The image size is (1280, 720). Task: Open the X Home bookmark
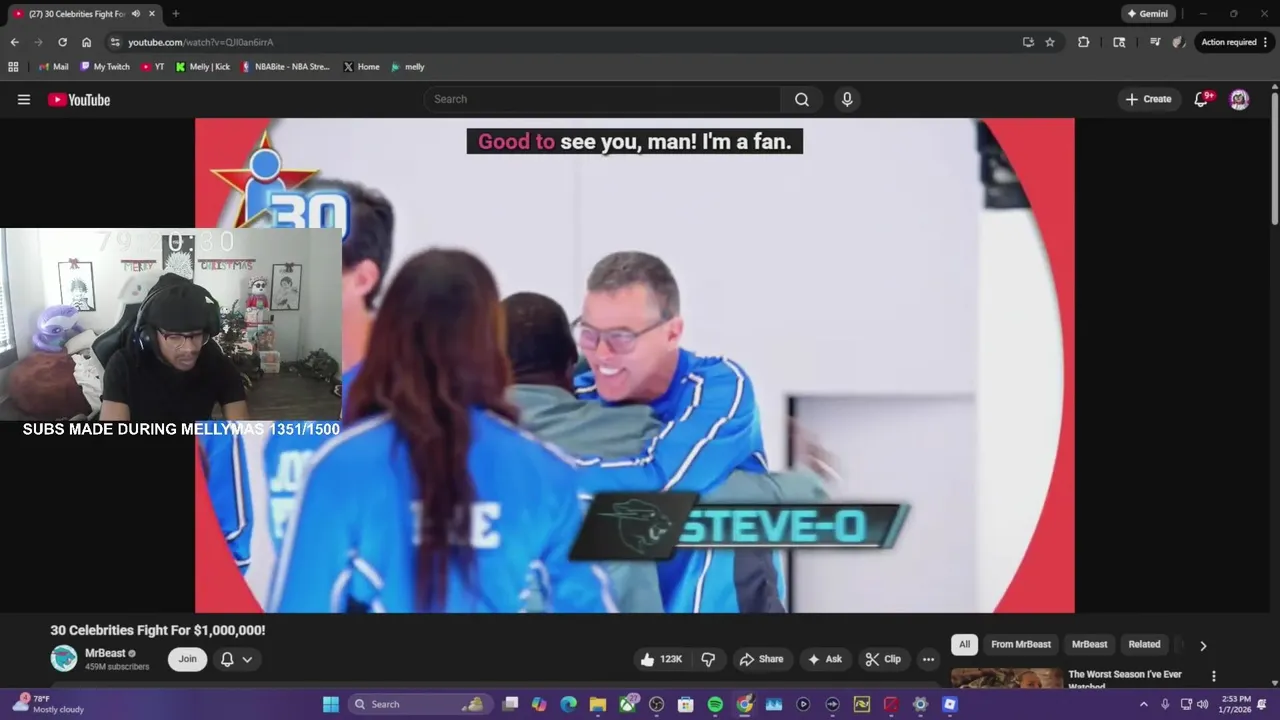pos(361,67)
